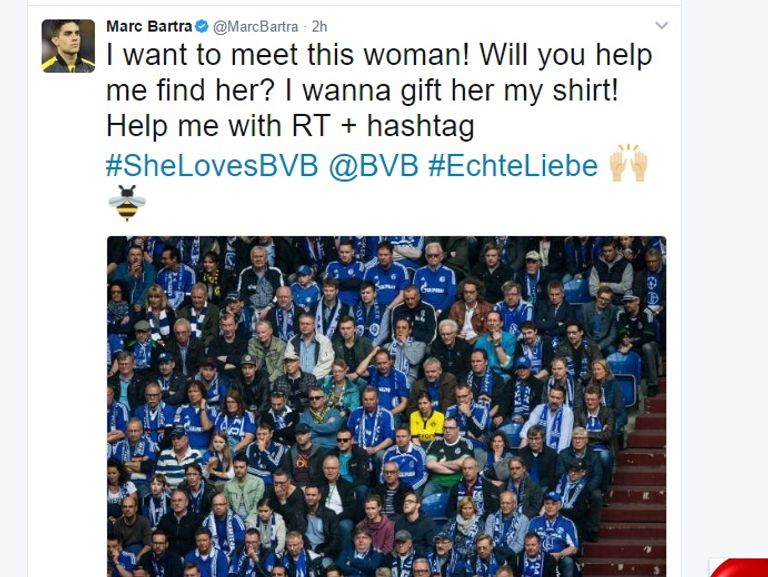Click the tweet text to open details
Screen dimensions: 768x577
pos(379,91)
